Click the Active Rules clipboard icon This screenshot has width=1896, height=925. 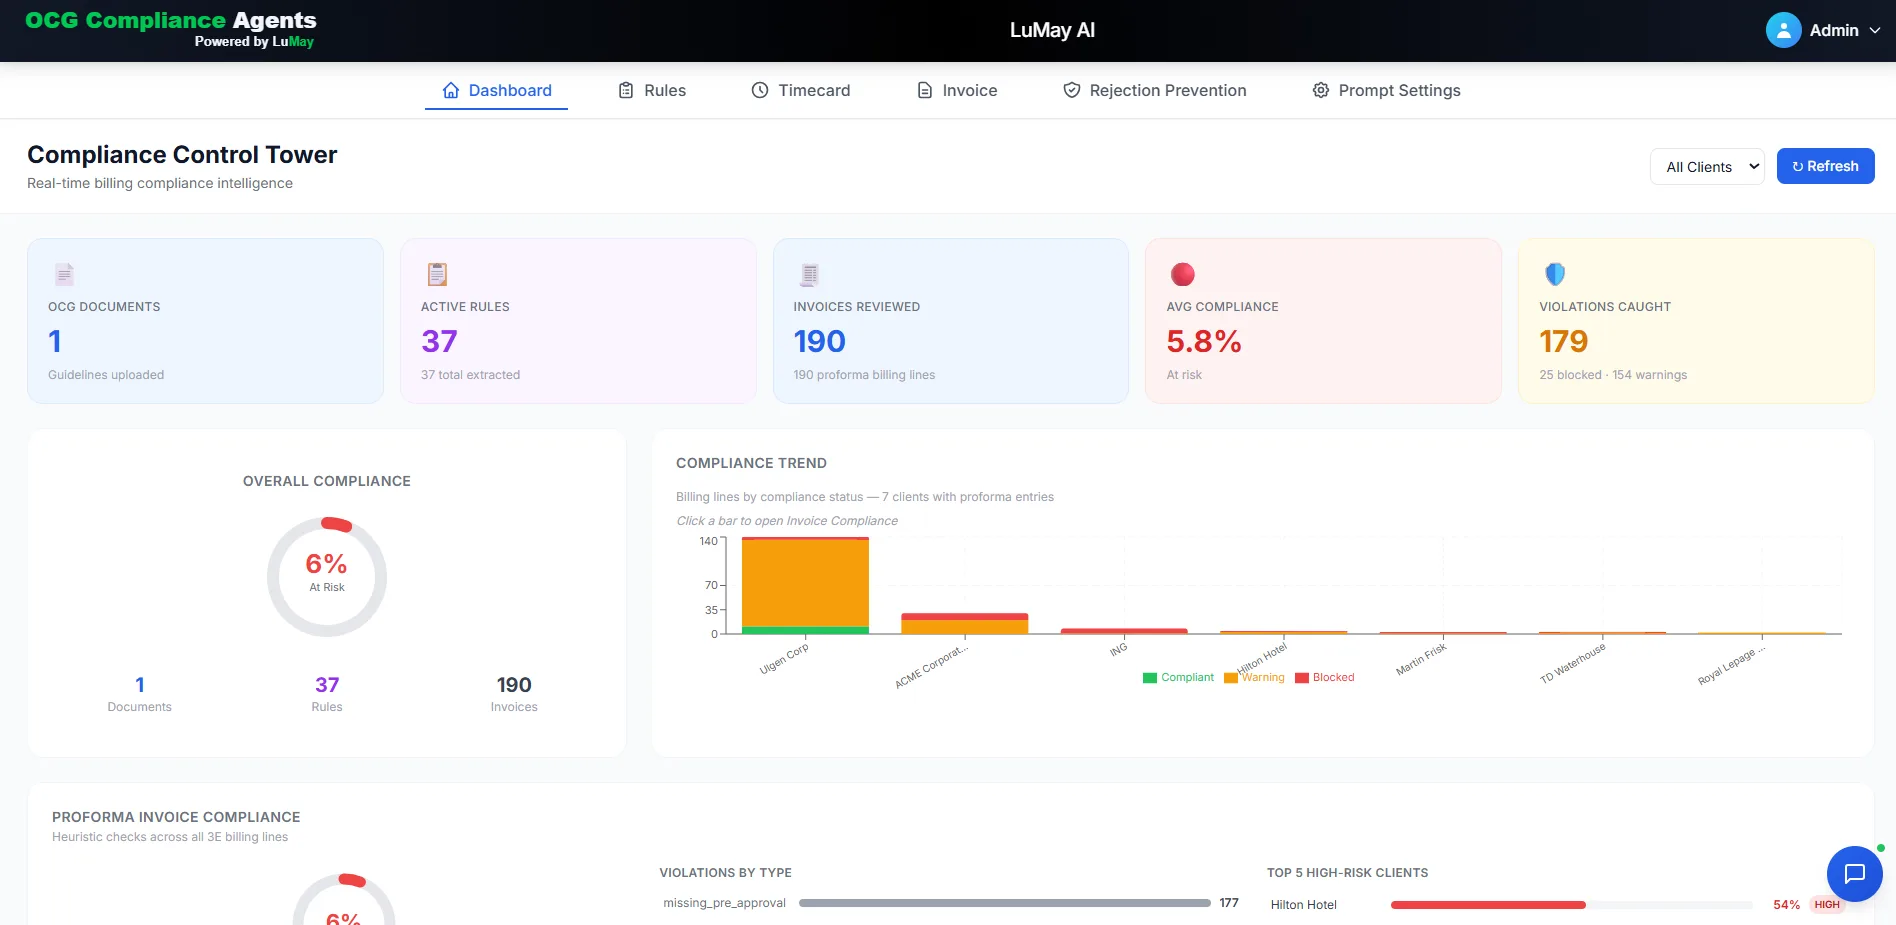[437, 274]
